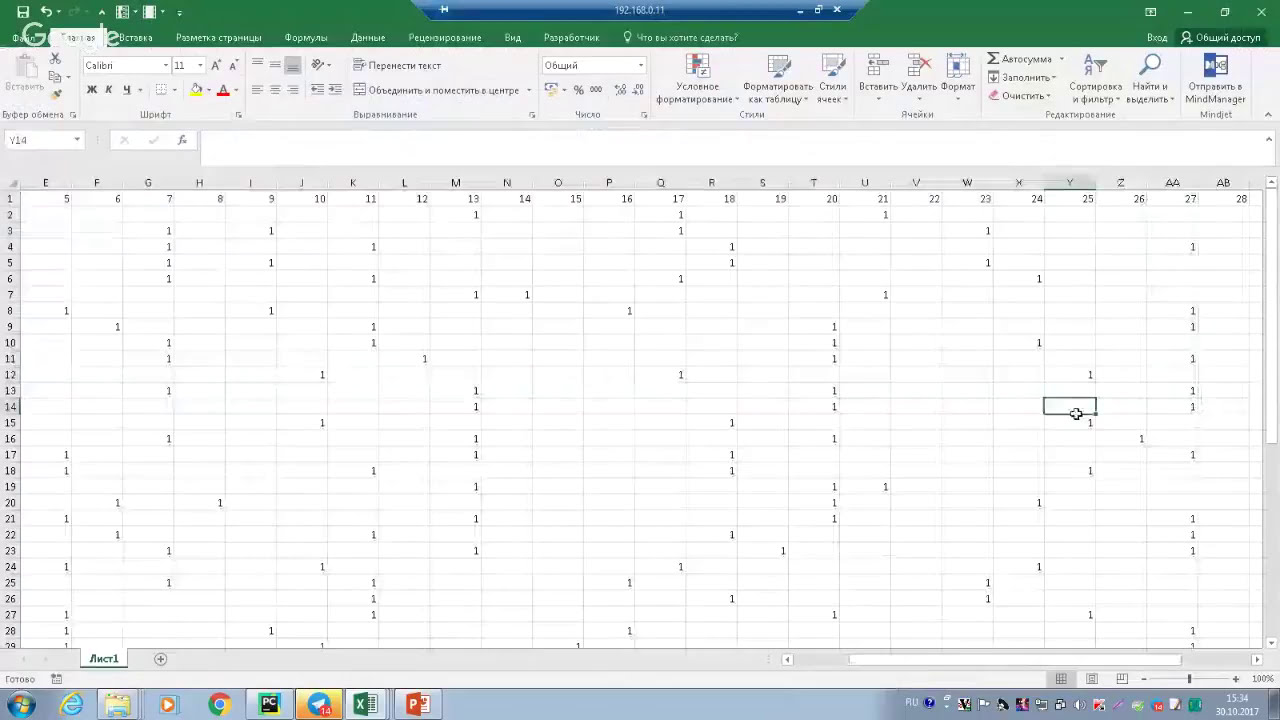Screen dimensions: 1280x720
Task: Click the Общий доступ share button
Action: tap(1220, 38)
